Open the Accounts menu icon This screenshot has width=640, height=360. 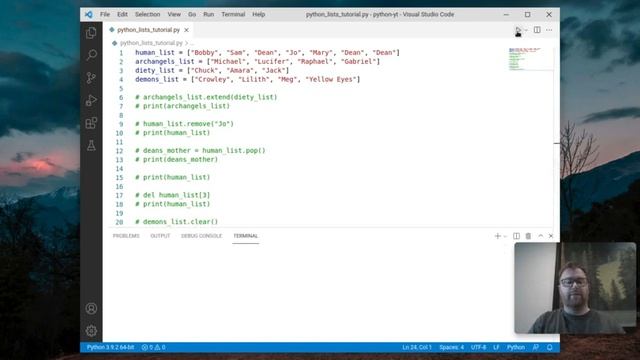pyautogui.click(x=91, y=308)
